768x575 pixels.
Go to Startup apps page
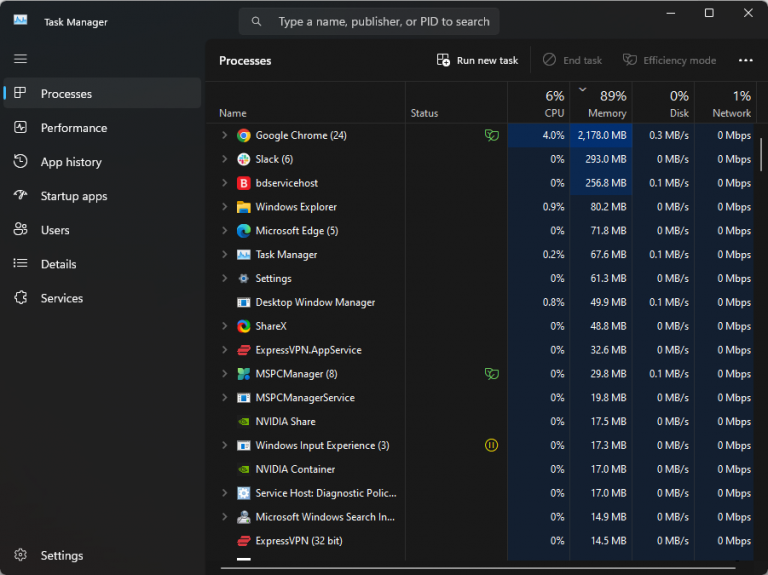[x=102, y=196]
